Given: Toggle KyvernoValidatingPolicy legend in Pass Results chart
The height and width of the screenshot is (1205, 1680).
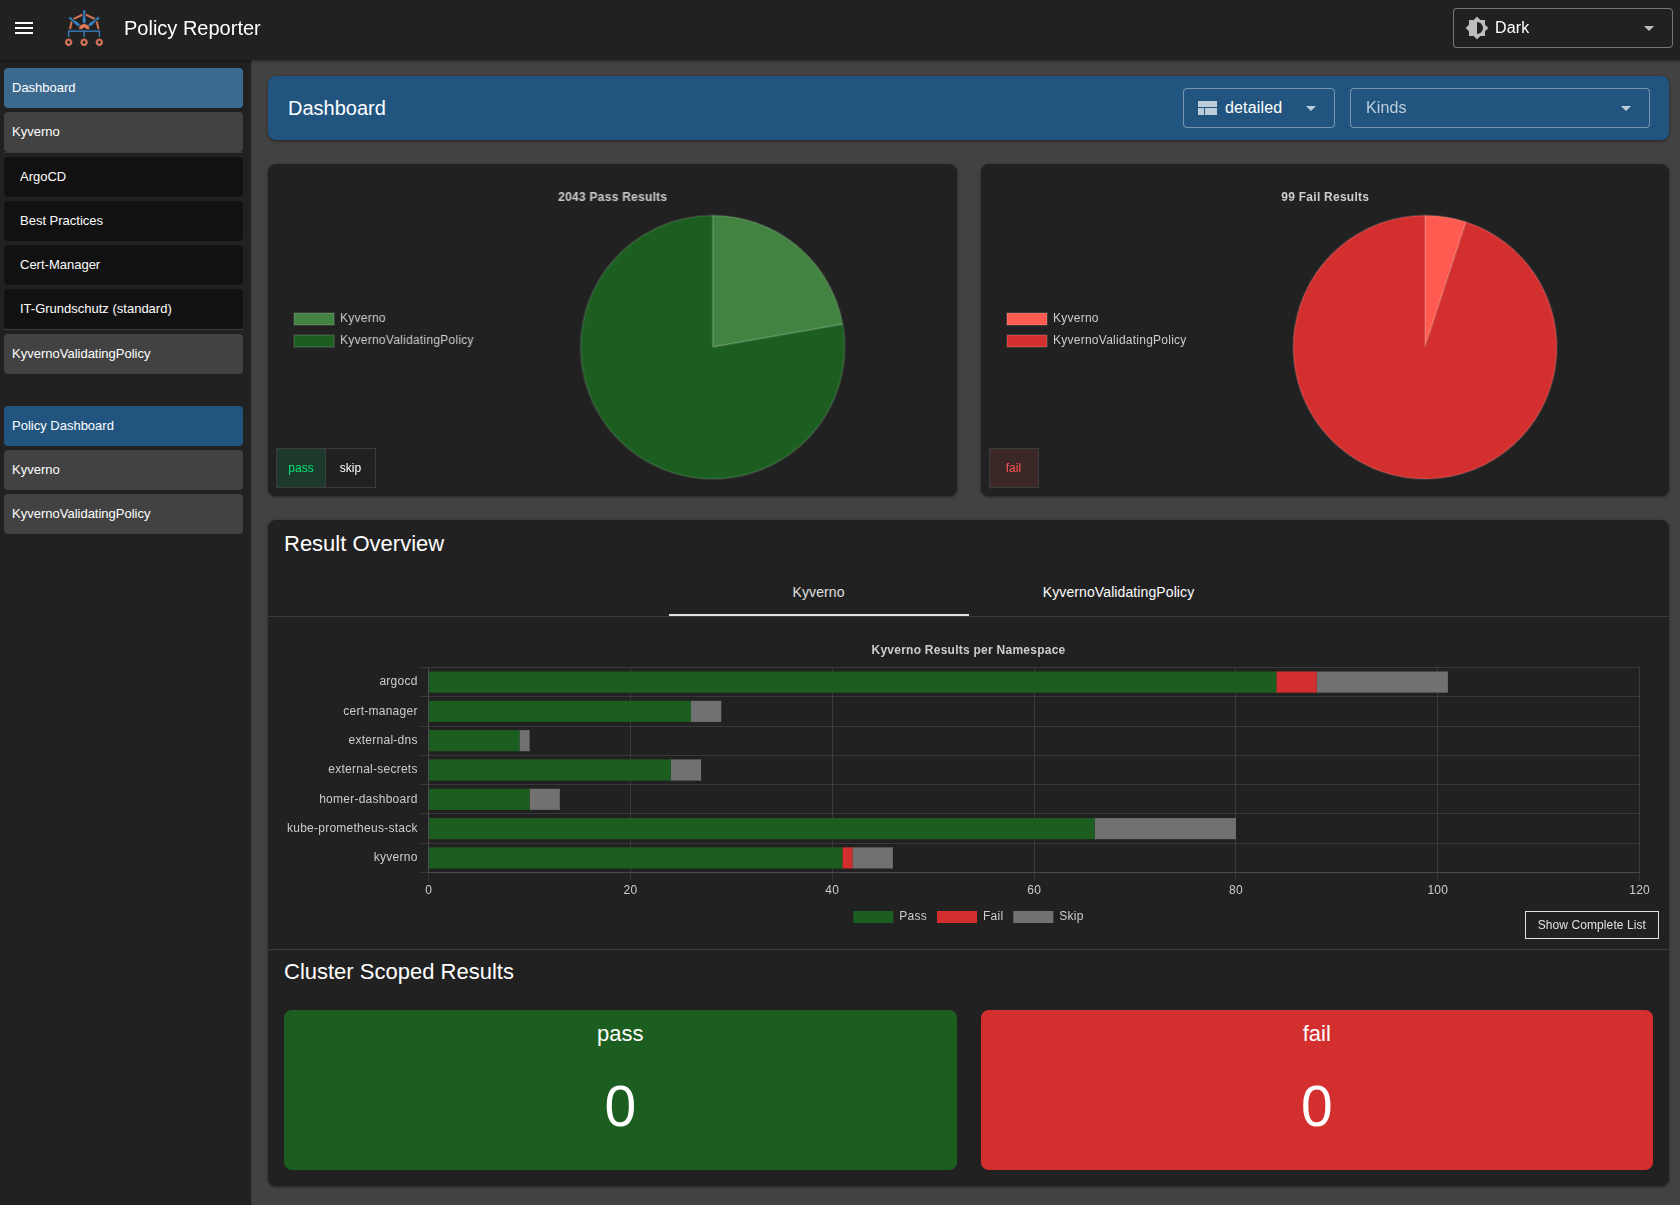Looking at the screenshot, I should [384, 340].
